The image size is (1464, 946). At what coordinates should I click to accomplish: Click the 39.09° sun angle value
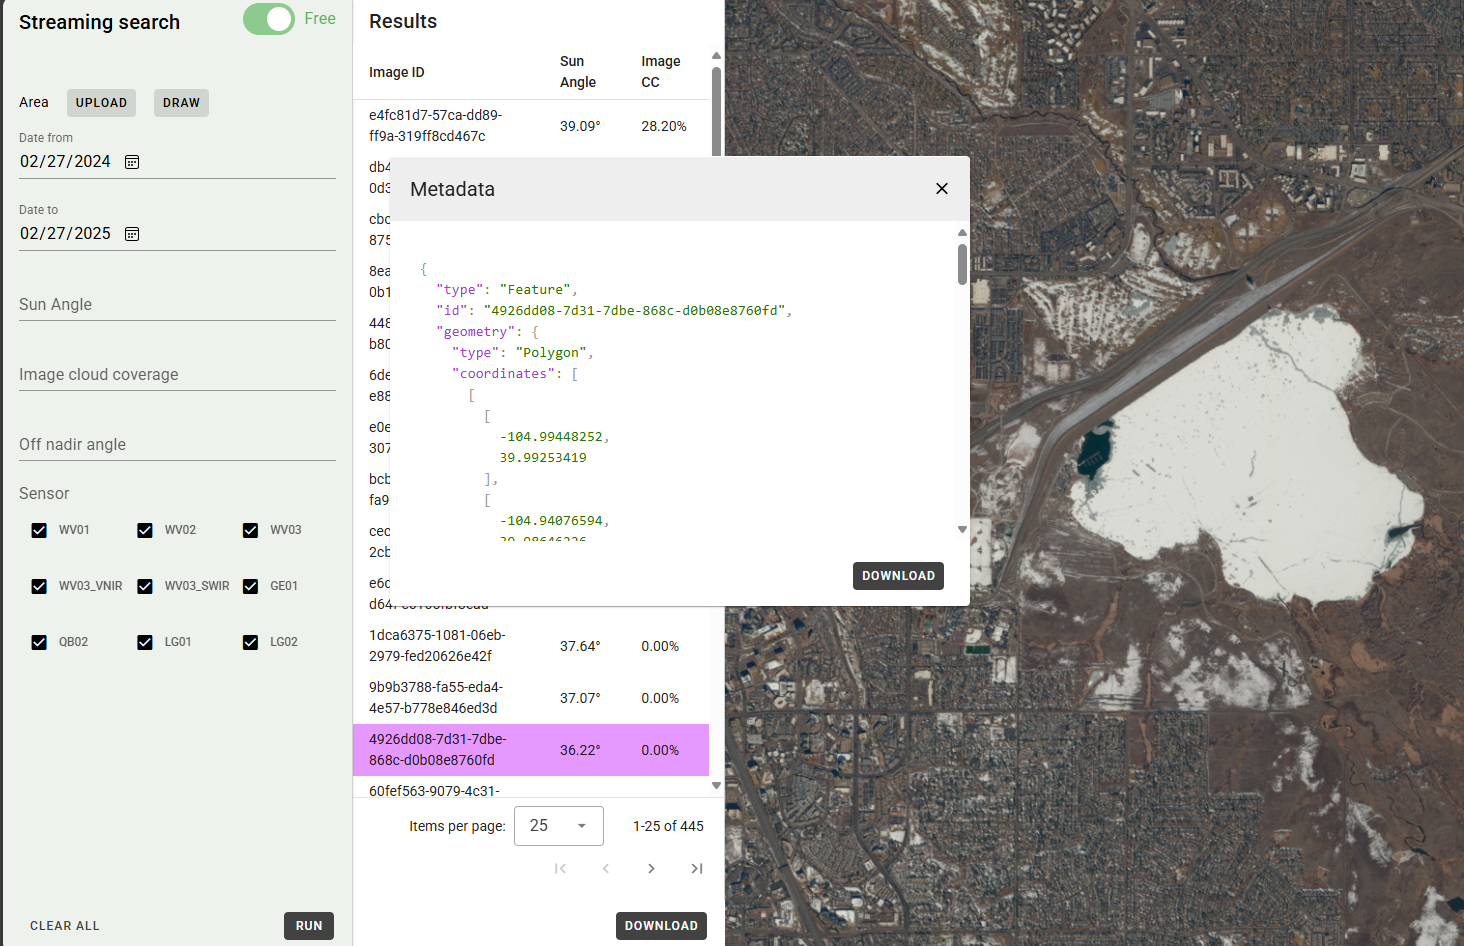(580, 126)
